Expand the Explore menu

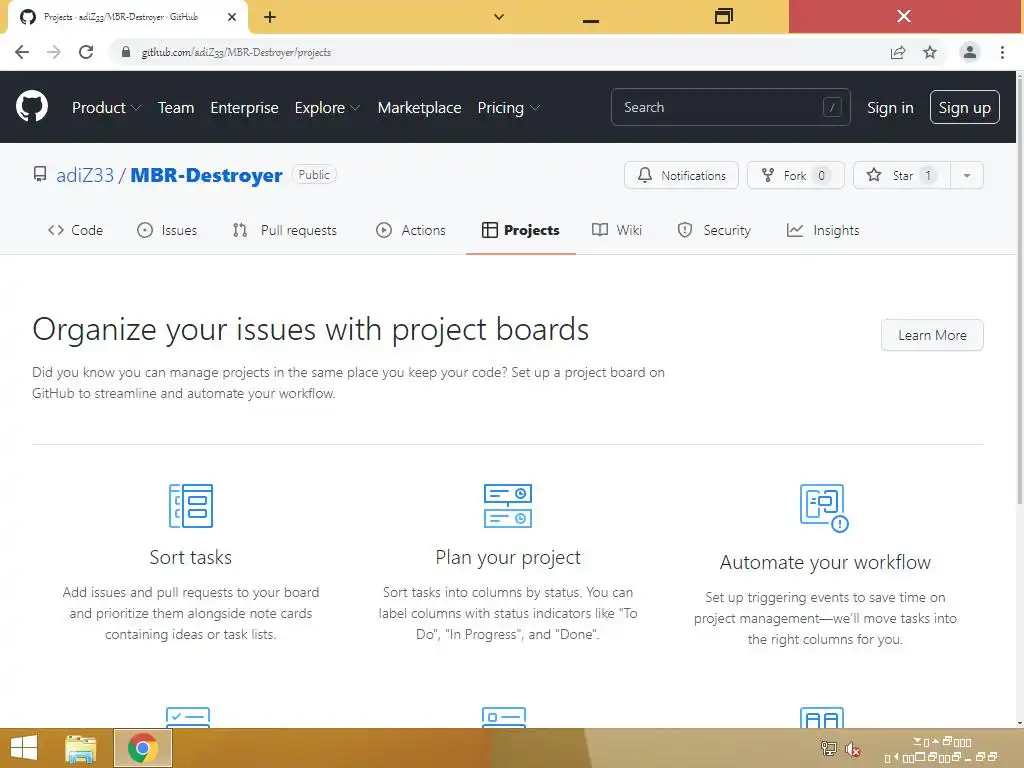point(327,108)
